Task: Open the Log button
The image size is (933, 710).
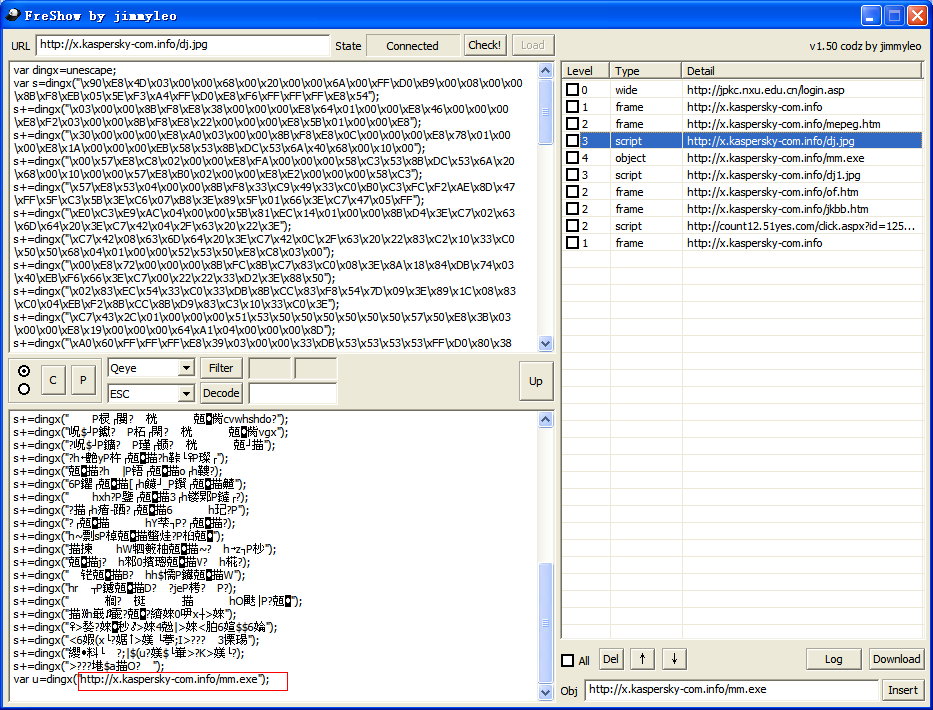Action: pos(834,659)
